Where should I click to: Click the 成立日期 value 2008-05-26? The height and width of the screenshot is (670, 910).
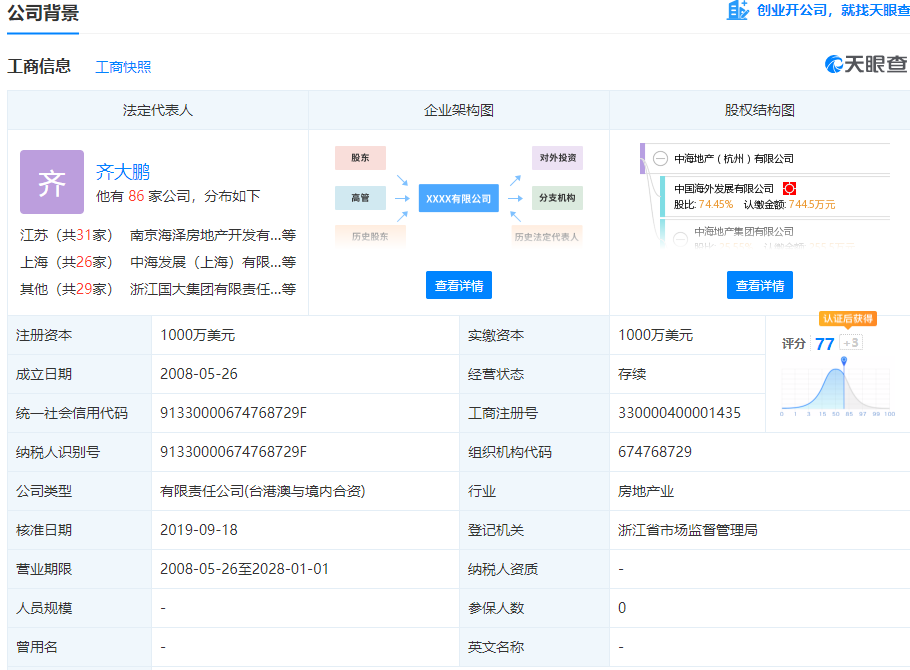198,374
